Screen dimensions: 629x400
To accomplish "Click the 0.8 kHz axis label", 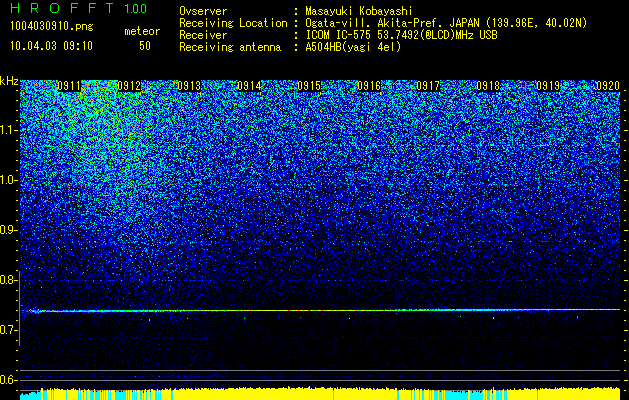I will (9, 280).
